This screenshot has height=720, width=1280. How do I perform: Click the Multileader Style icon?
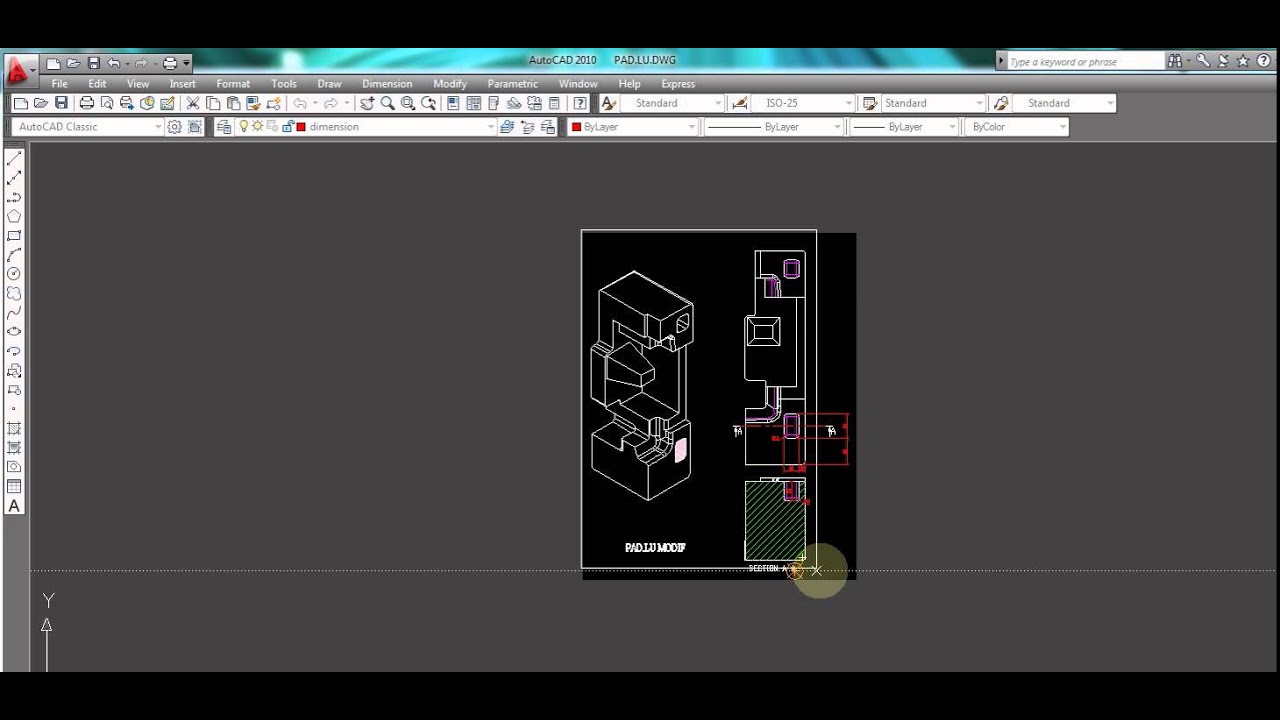pyautogui.click(x=1001, y=103)
